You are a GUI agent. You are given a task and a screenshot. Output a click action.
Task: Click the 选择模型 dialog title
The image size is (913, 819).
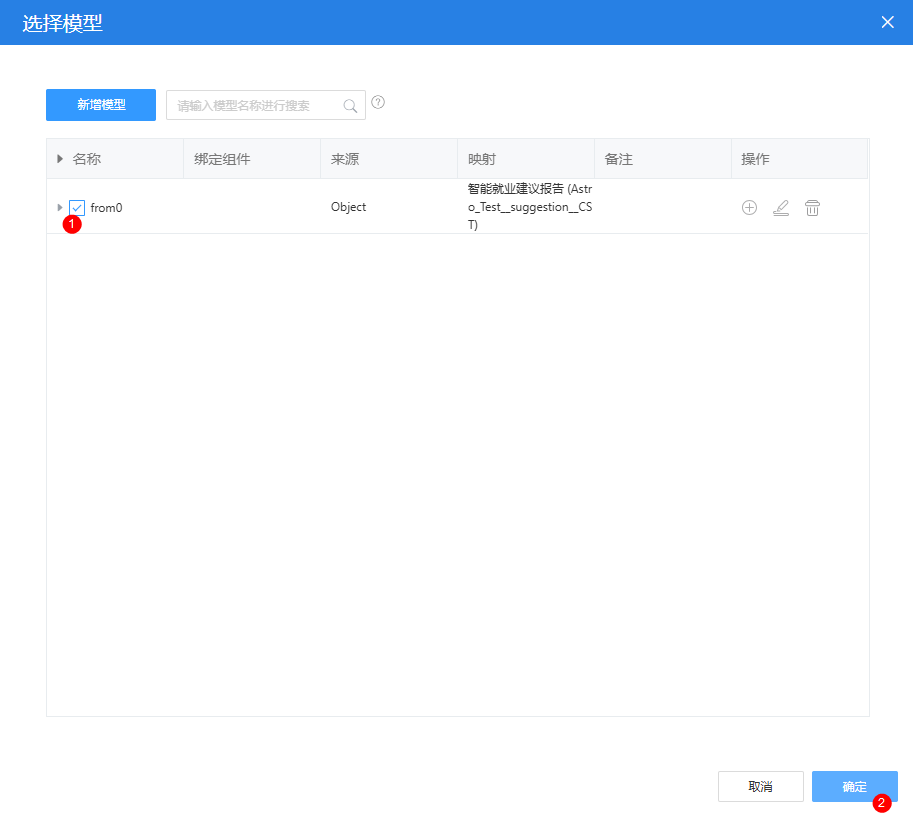pos(62,23)
